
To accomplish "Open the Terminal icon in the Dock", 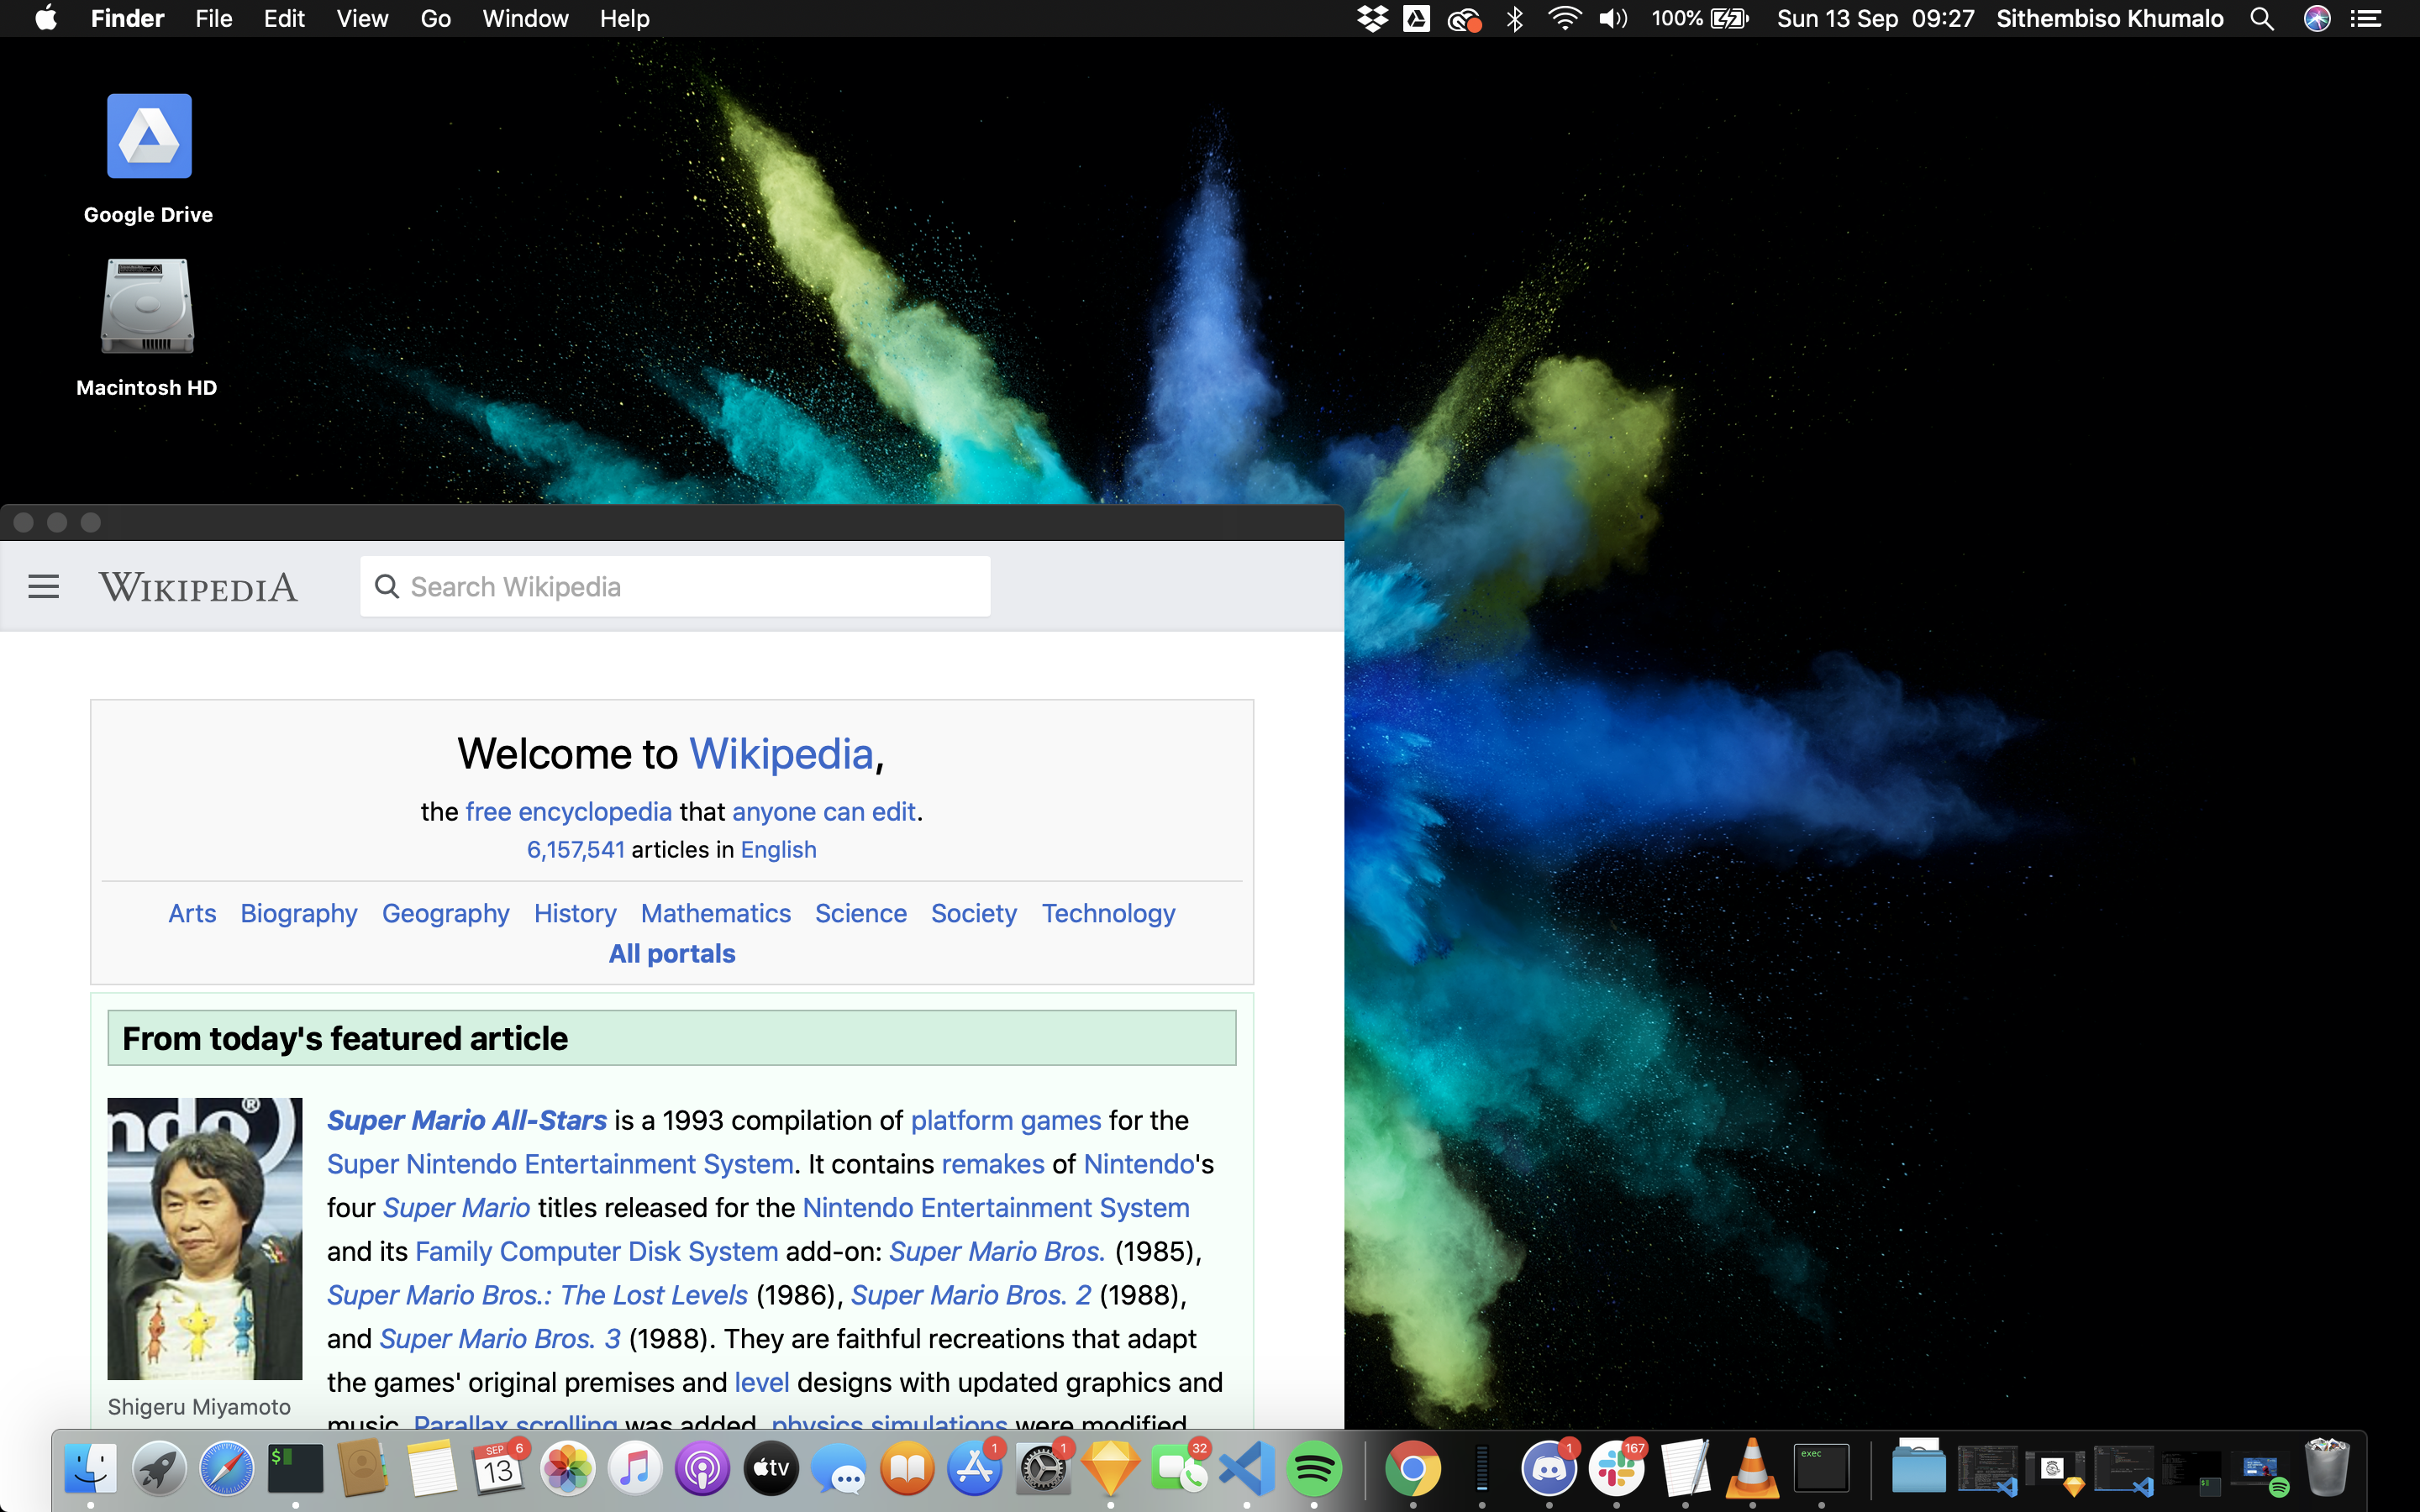I will coord(295,1468).
